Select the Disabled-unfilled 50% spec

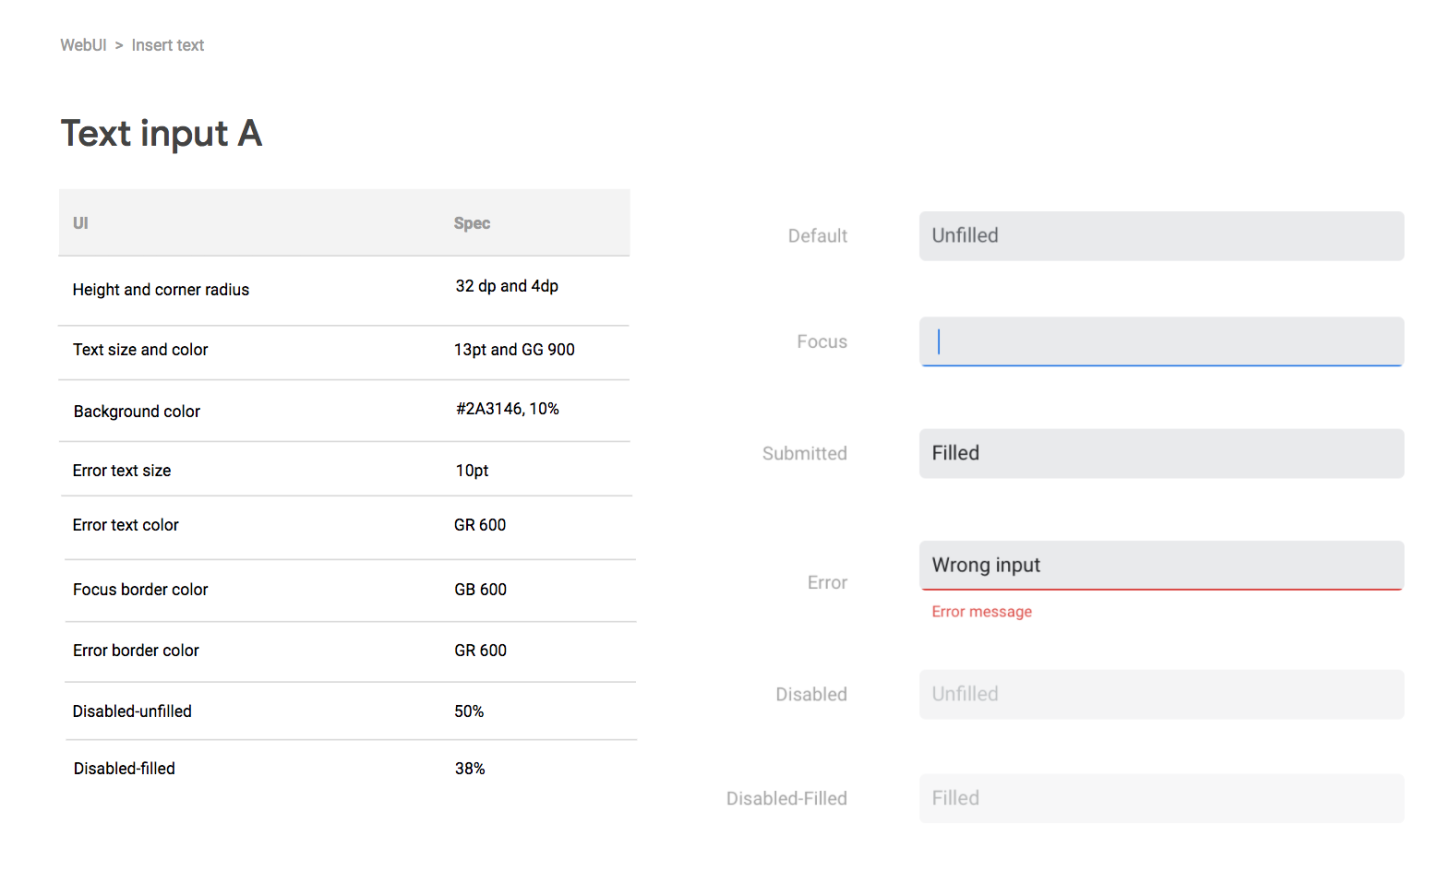(x=468, y=711)
